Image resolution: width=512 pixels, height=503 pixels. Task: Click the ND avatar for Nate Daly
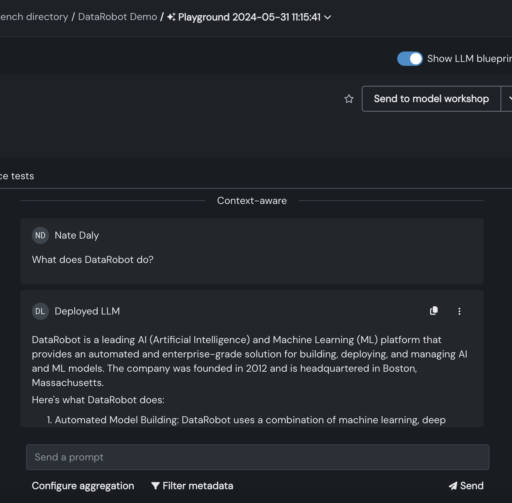coord(40,235)
